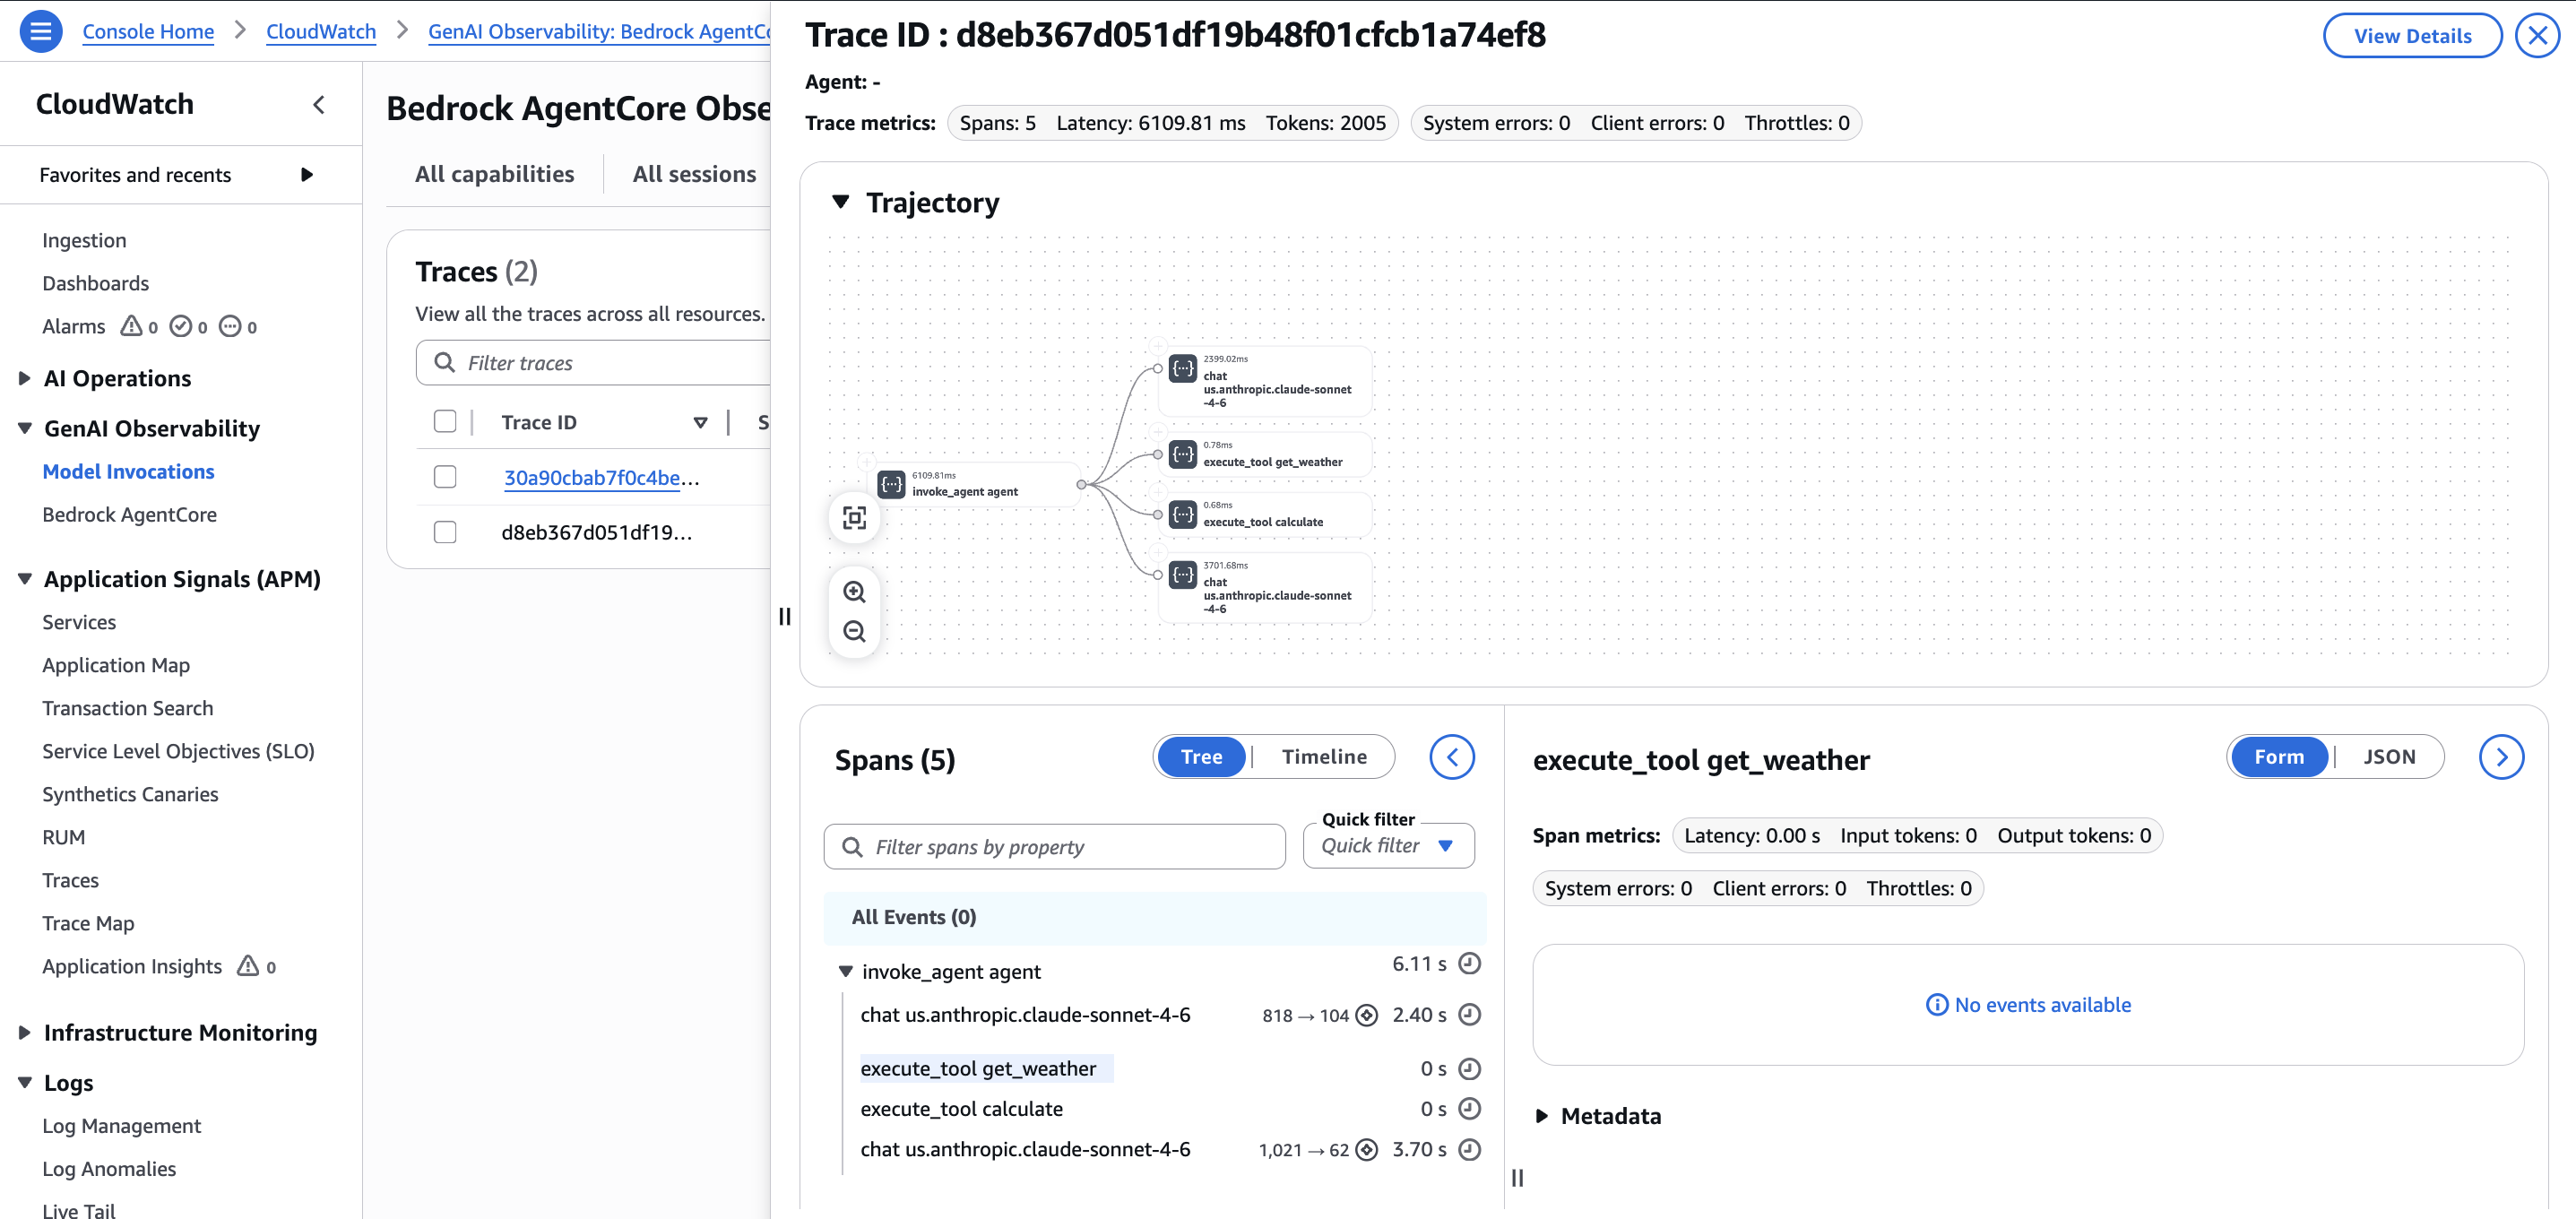Viewport: 2576px width, 1219px height.
Task: Collapse the Trajectory section
Action: [841, 201]
